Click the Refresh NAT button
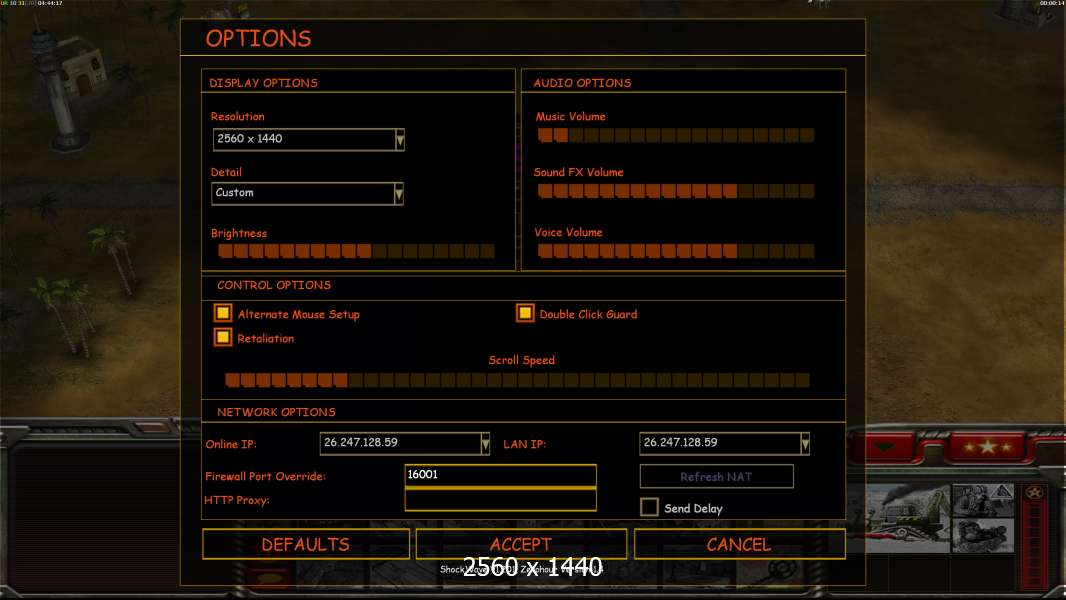The width and height of the screenshot is (1066, 600). (x=717, y=476)
